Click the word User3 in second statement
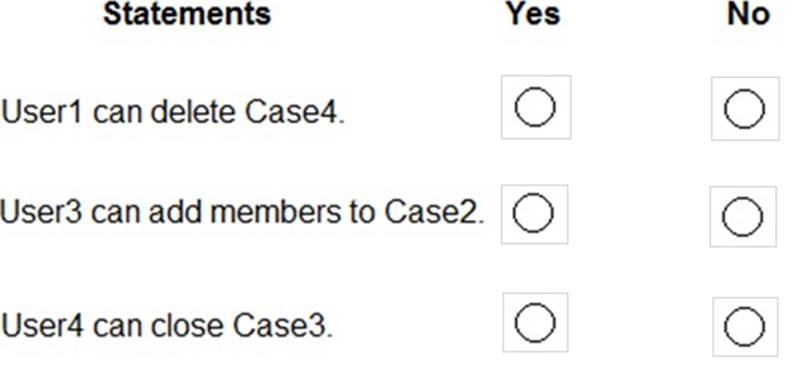 (x=41, y=212)
